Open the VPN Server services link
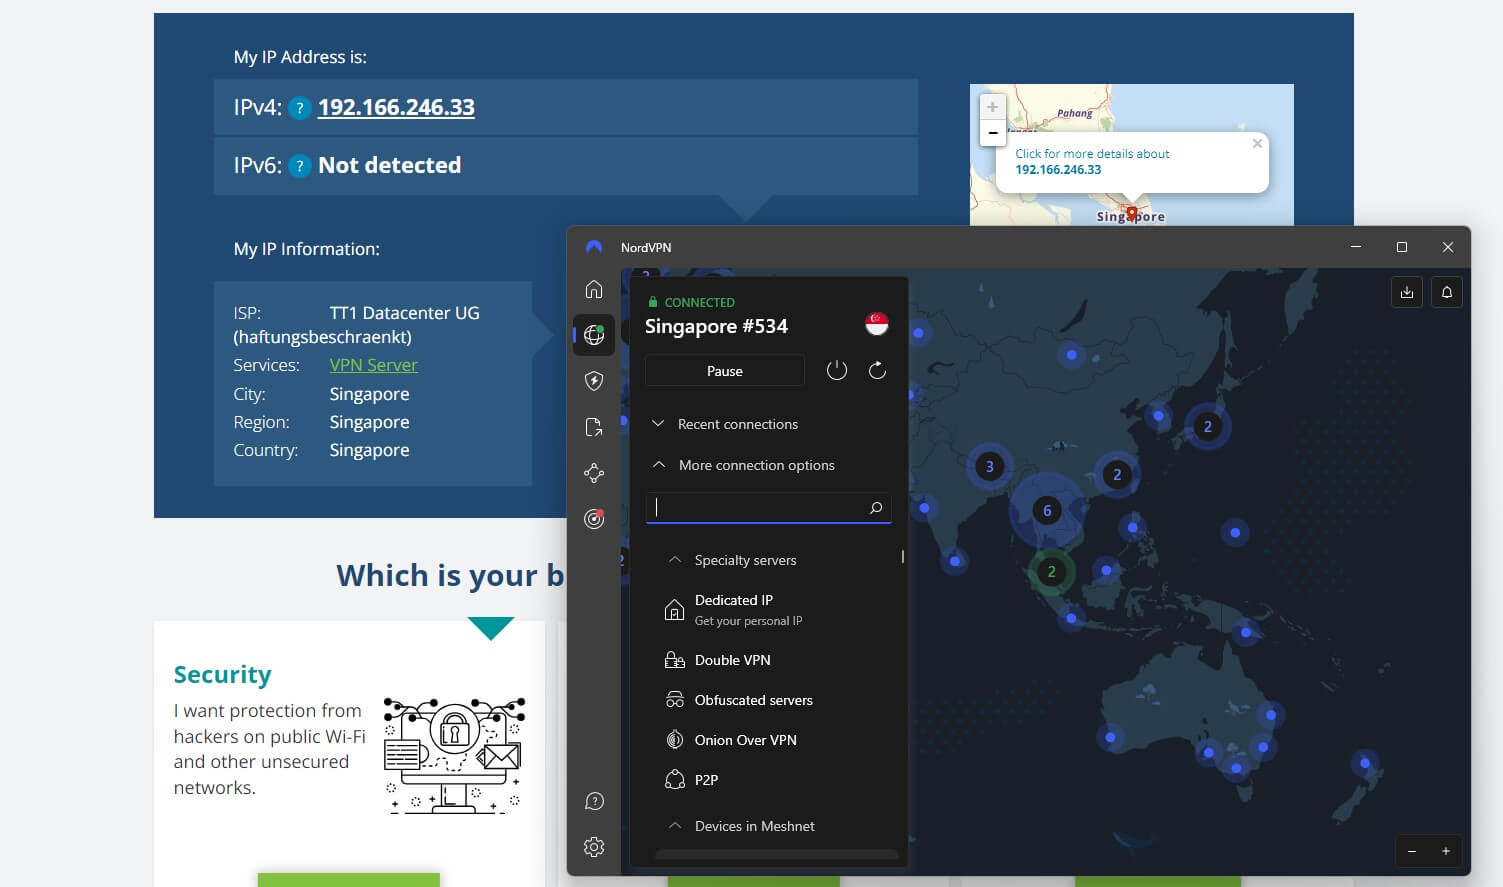The image size is (1503, 887). (x=374, y=365)
